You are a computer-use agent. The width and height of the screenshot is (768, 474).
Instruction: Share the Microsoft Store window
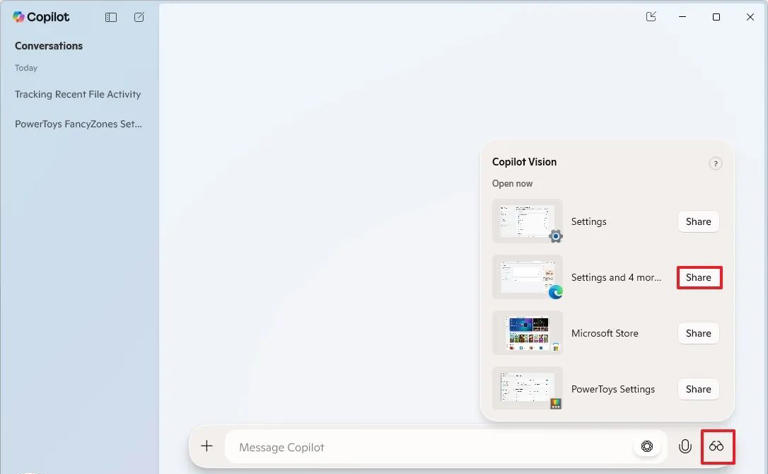coord(698,333)
